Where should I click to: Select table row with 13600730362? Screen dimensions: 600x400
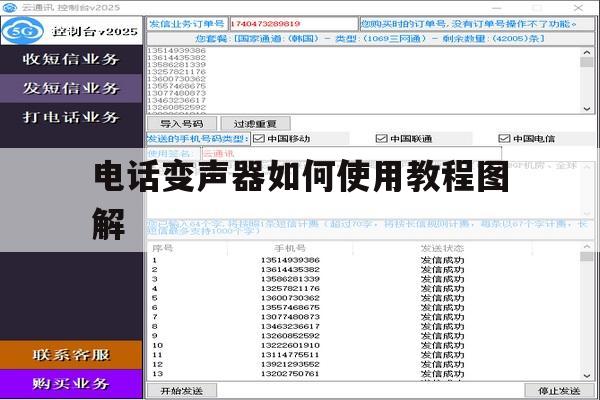click(364, 298)
